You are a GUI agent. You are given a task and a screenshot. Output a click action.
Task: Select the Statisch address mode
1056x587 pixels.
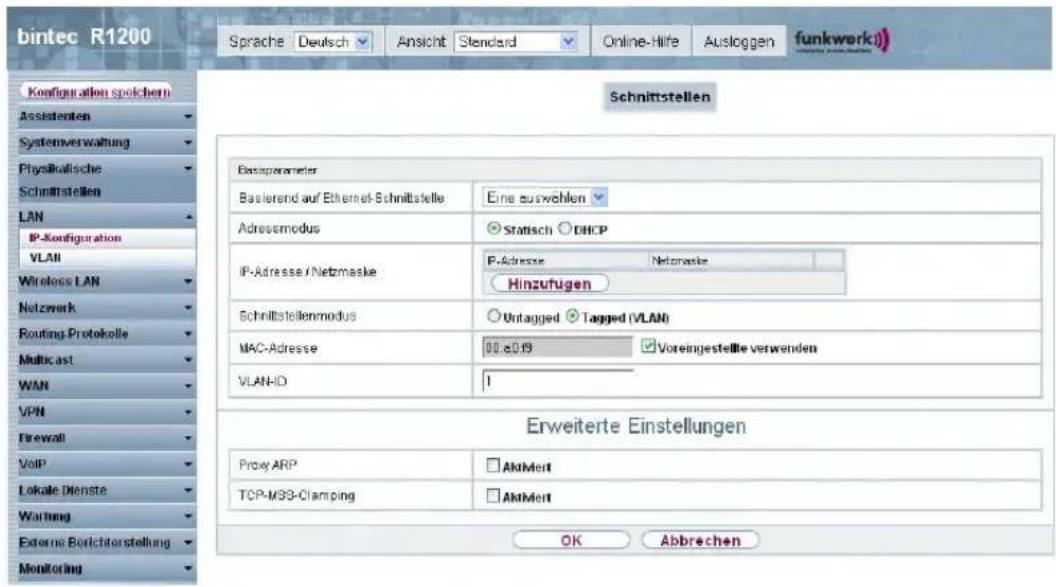click(494, 229)
